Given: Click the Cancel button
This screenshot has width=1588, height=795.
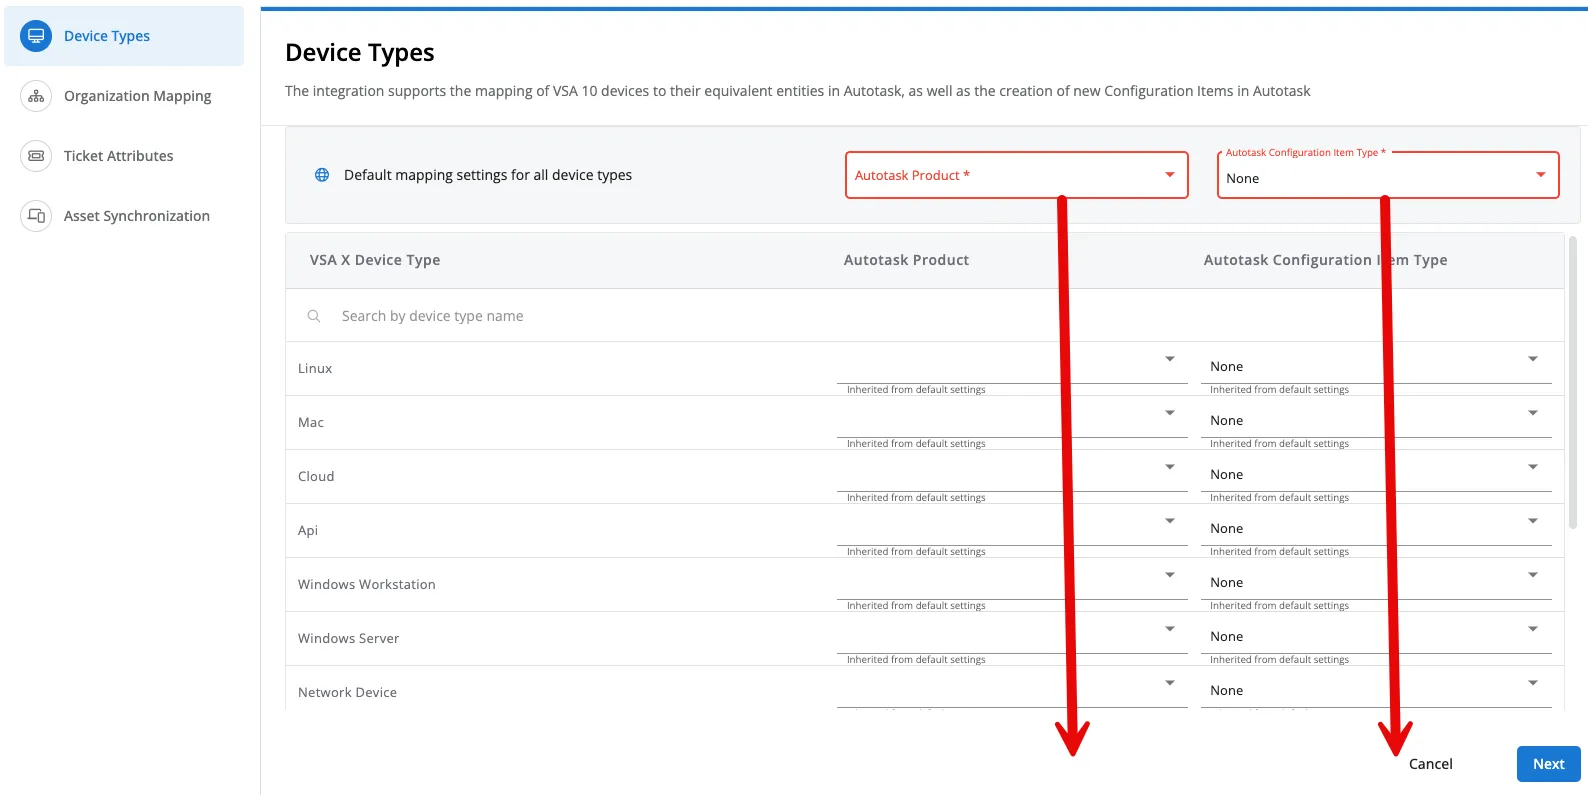Looking at the screenshot, I should (x=1430, y=764).
